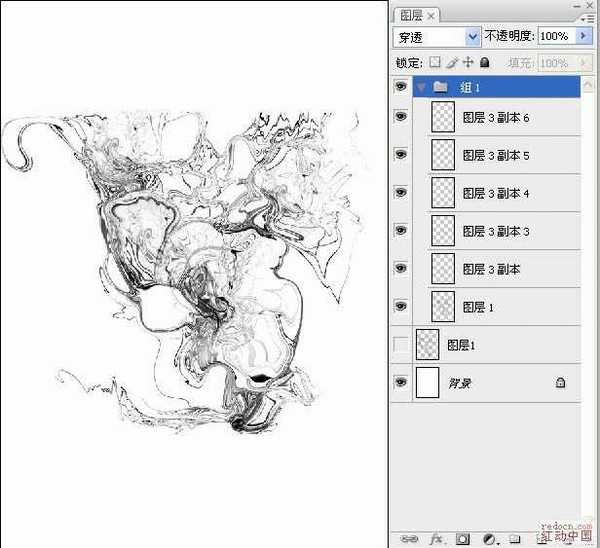This screenshot has height=548, width=600.
Task: Hide the 背景 layer eye icon
Action: [x=402, y=382]
